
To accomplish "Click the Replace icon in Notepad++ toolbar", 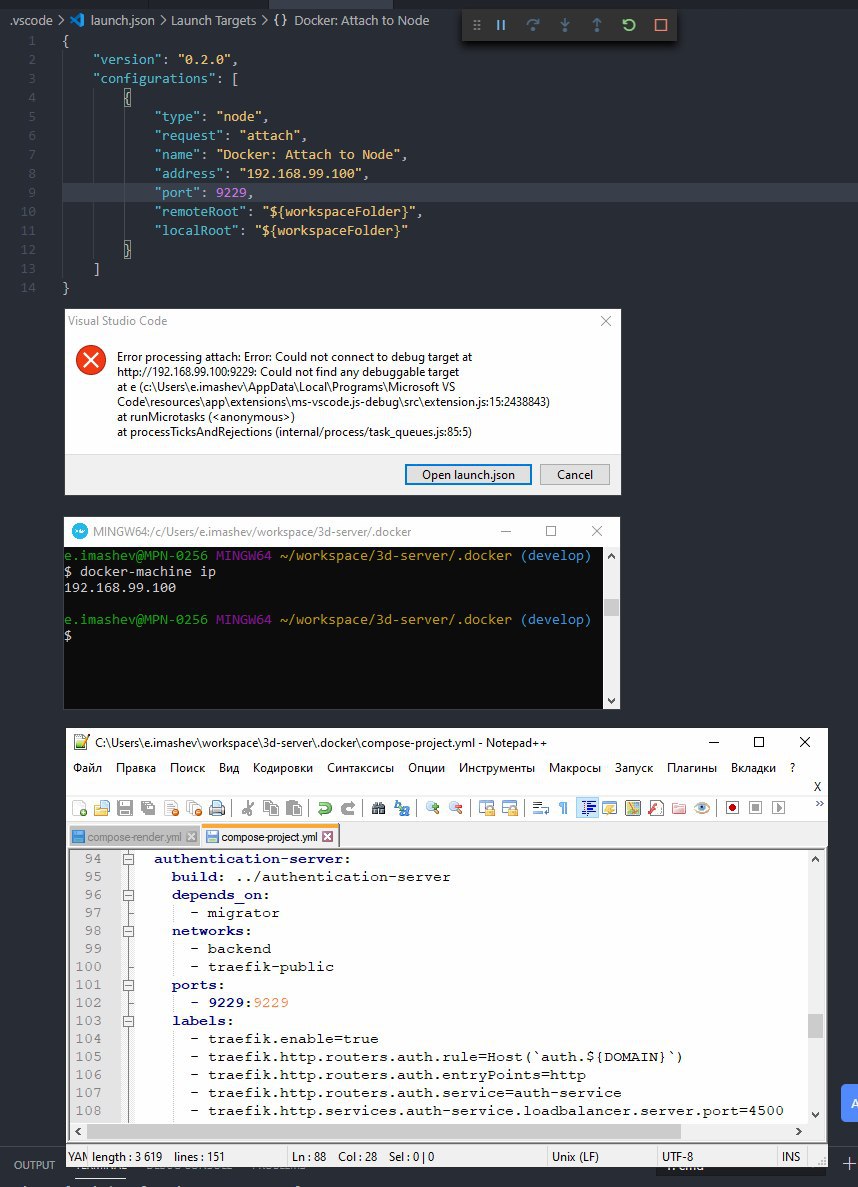I will pos(401,808).
